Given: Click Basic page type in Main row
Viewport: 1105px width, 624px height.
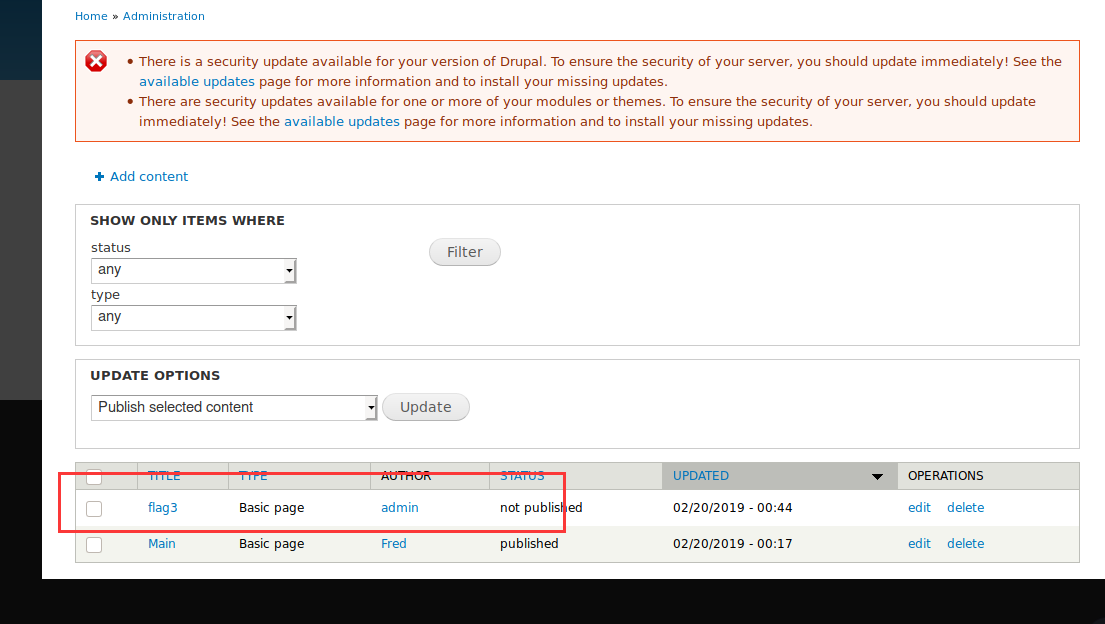Looking at the screenshot, I should tap(271, 544).
